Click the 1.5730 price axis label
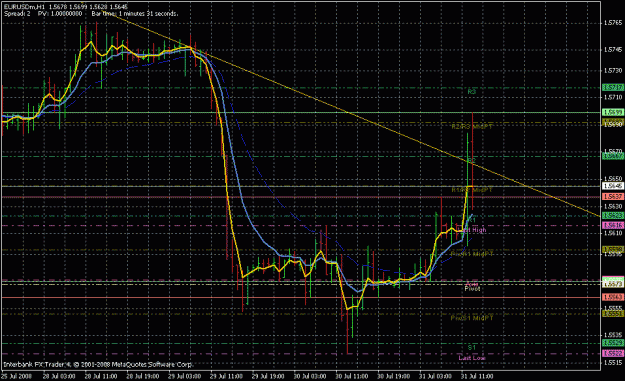This screenshot has height=381, width=625. coord(613,71)
